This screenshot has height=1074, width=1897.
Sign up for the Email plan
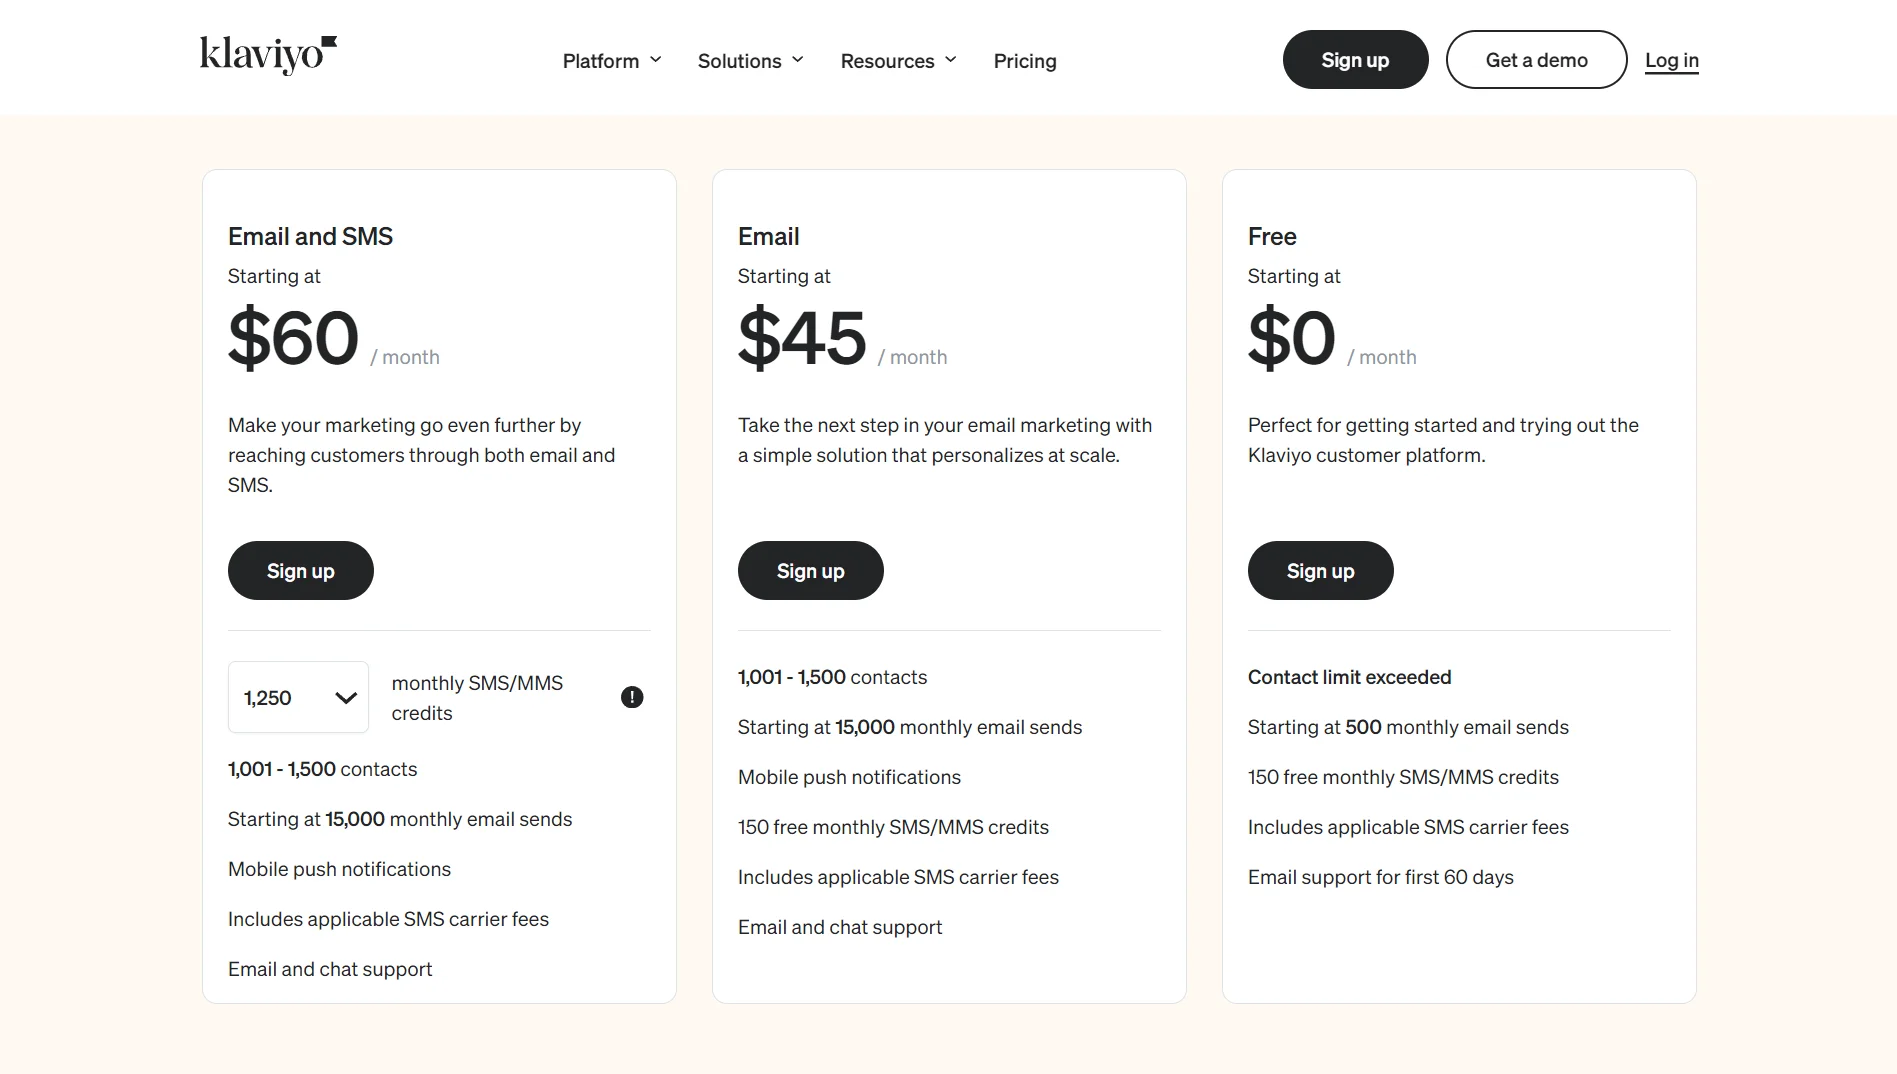(x=810, y=570)
